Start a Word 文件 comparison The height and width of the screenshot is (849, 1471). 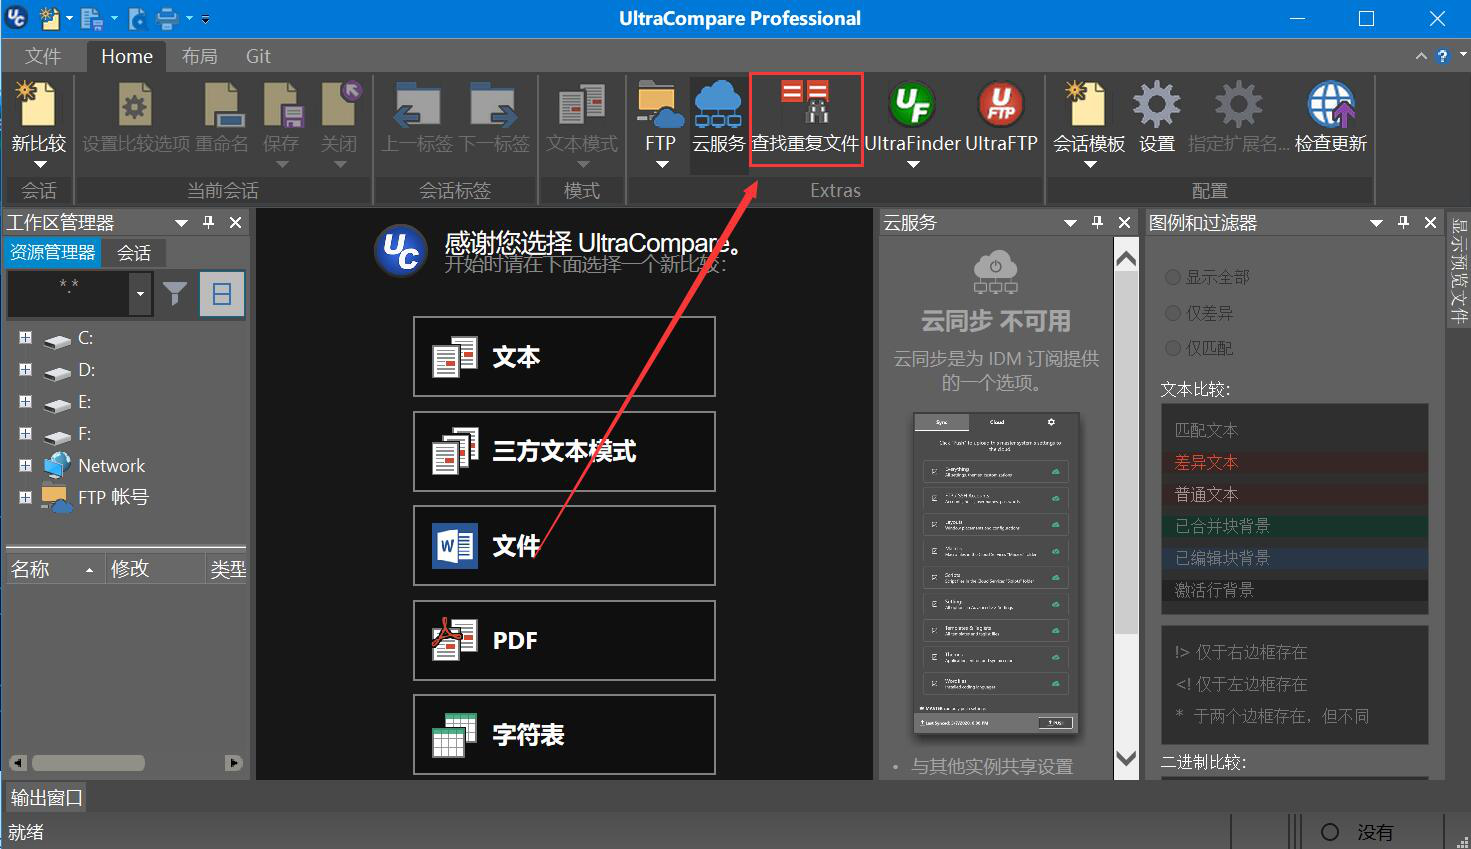564,545
